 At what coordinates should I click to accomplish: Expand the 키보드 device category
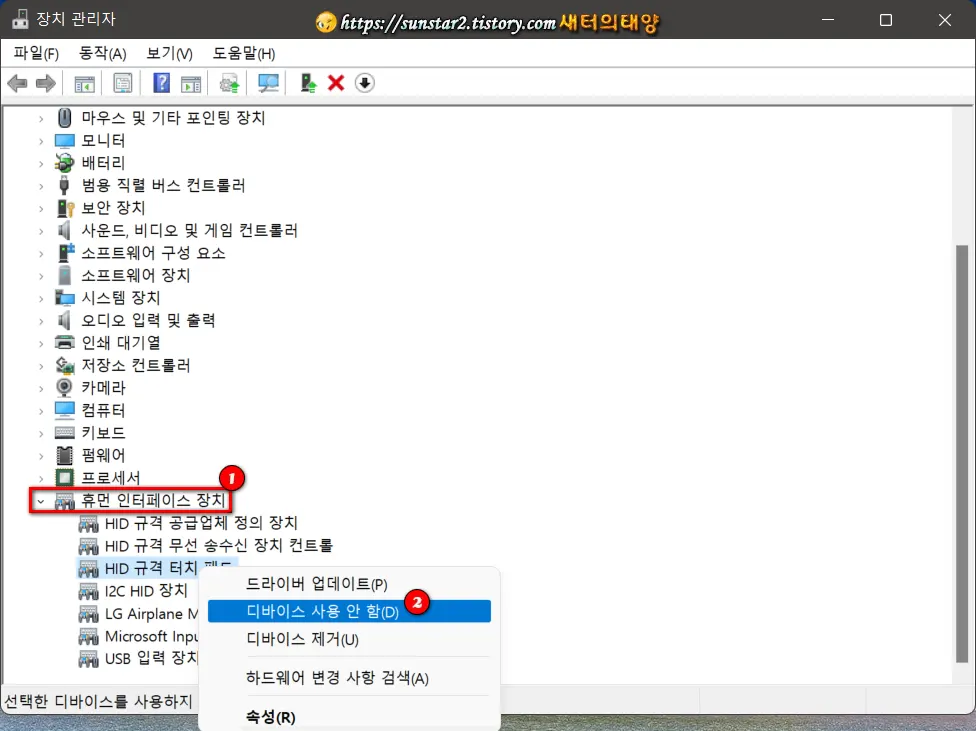[40, 432]
